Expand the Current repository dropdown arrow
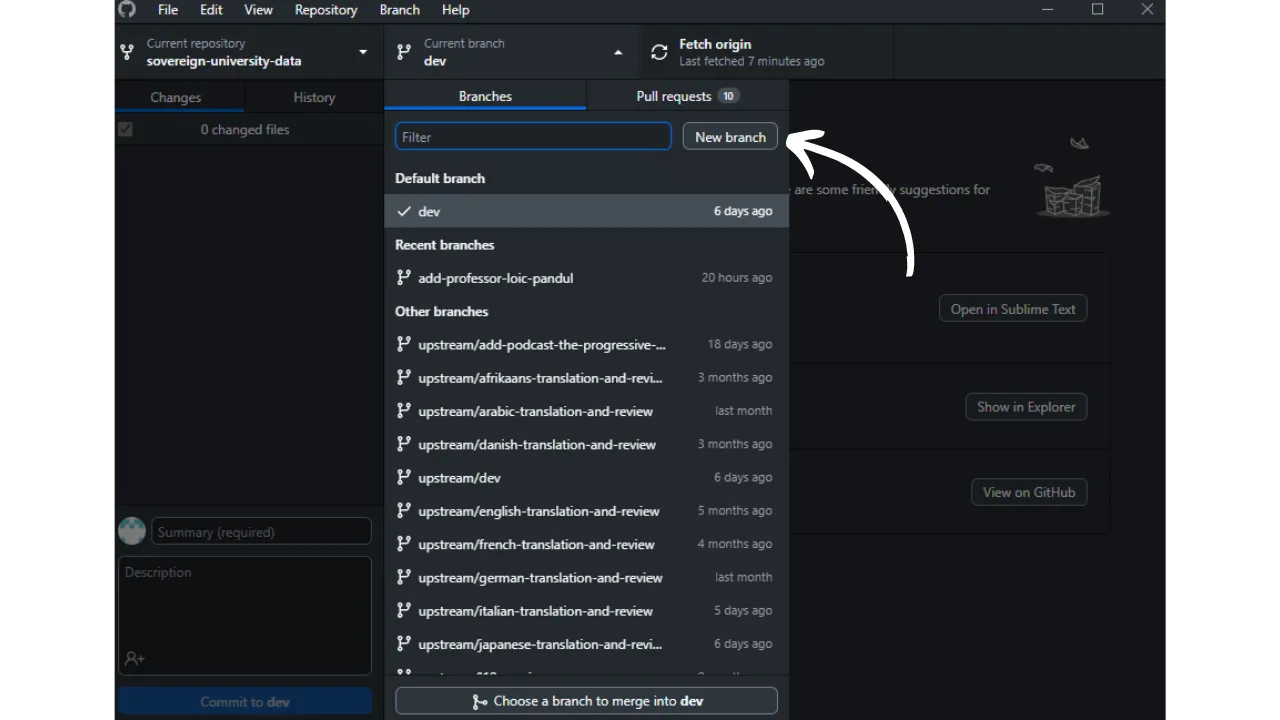Image resolution: width=1280 pixels, height=720 pixels. pos(363,52)
